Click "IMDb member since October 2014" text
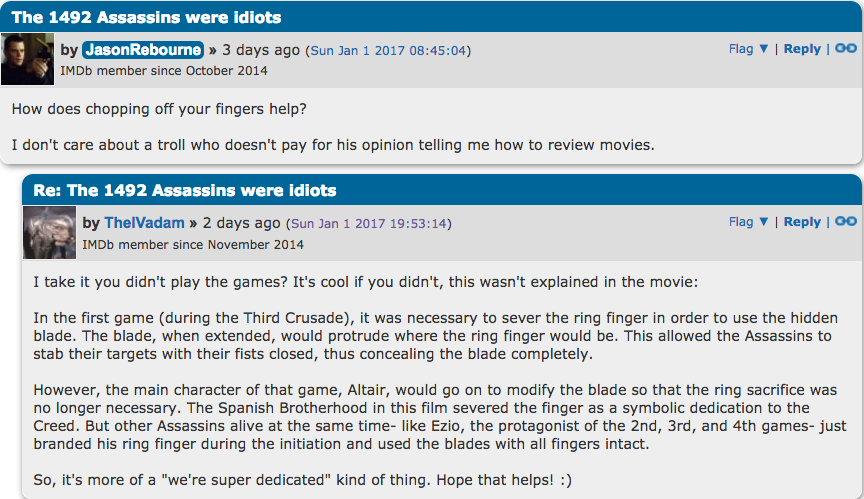Screen dimensions: 864x499 164,71
